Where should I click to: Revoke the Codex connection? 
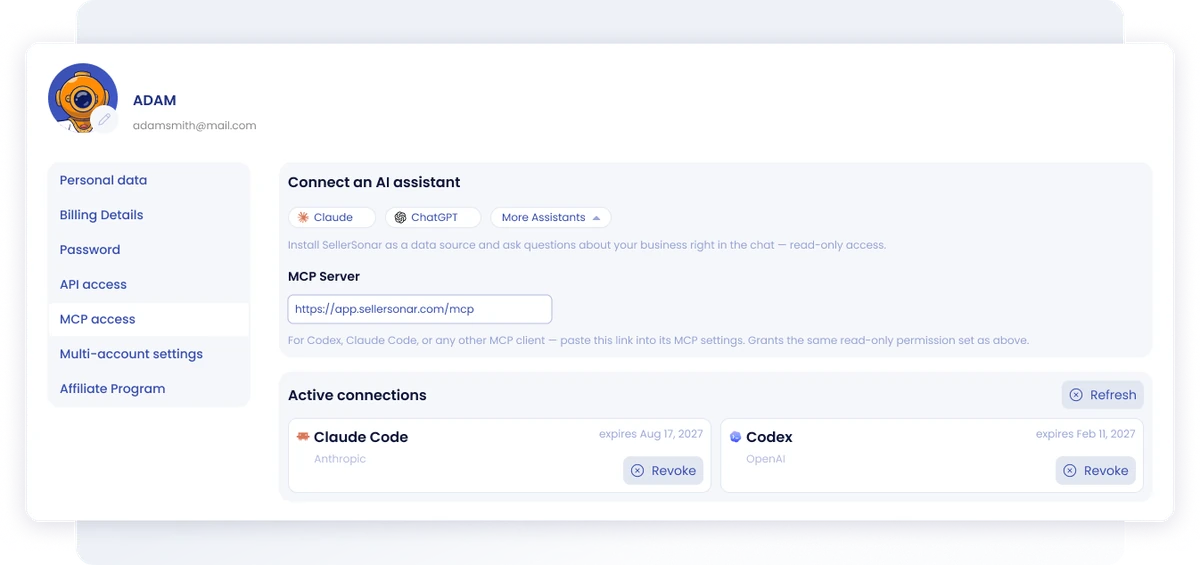tap(1095, 471)
